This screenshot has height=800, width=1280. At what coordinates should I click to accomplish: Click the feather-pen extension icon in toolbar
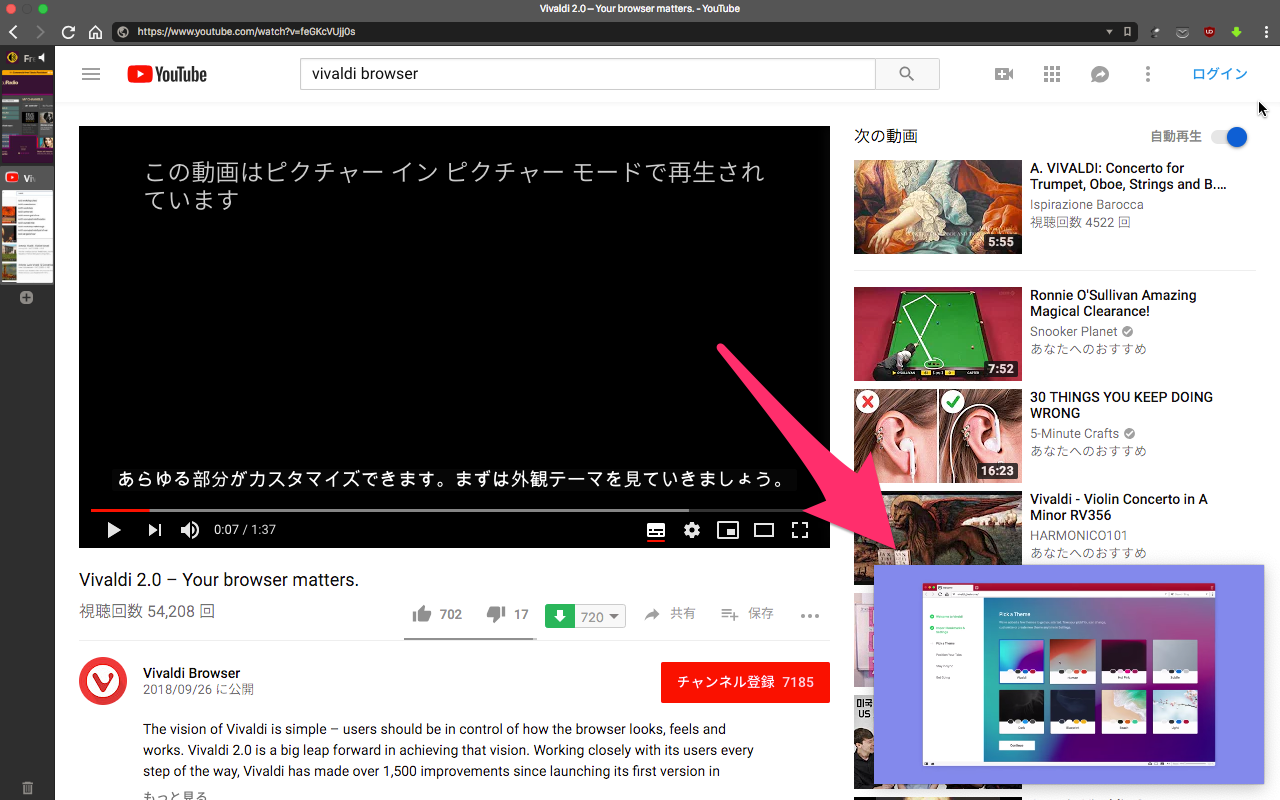point(1156,32)
